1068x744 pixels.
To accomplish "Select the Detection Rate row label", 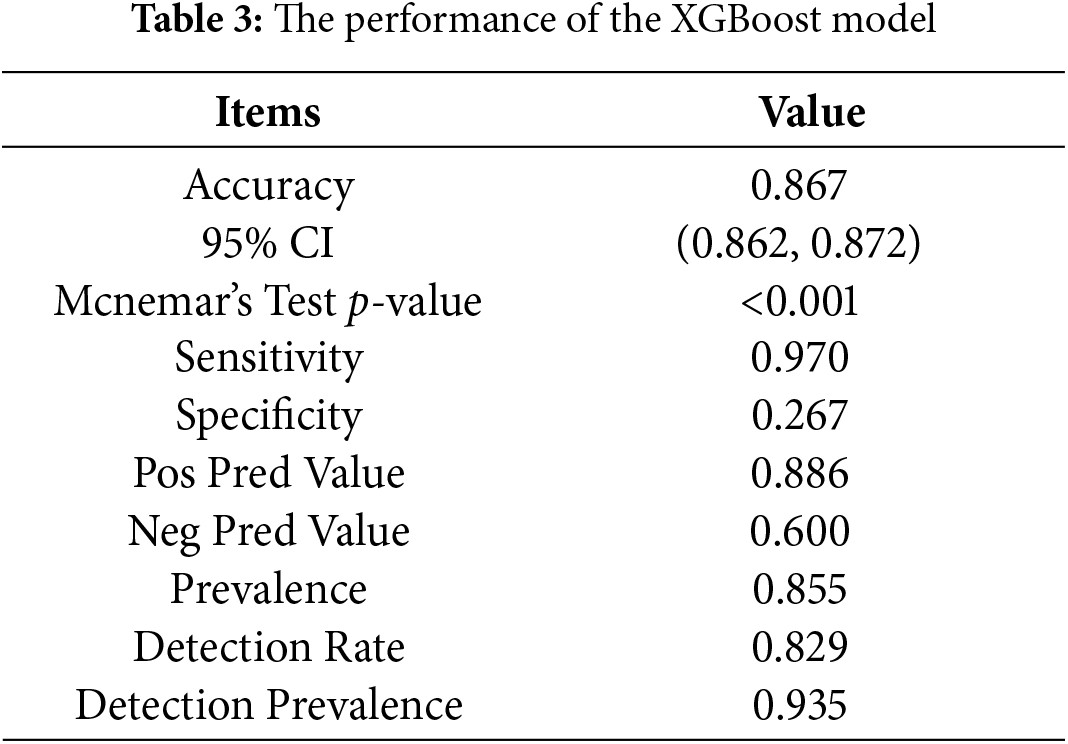I will (x=268, y=647).
